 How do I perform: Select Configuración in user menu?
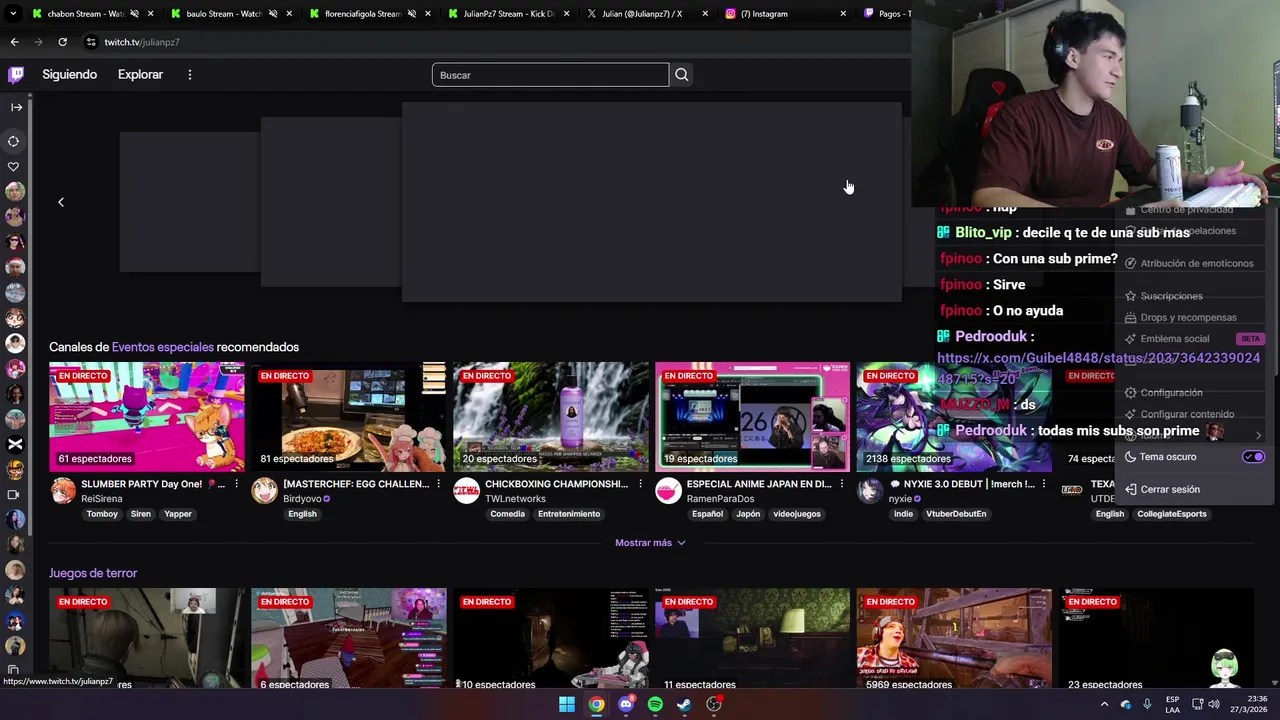(1171, 393)
